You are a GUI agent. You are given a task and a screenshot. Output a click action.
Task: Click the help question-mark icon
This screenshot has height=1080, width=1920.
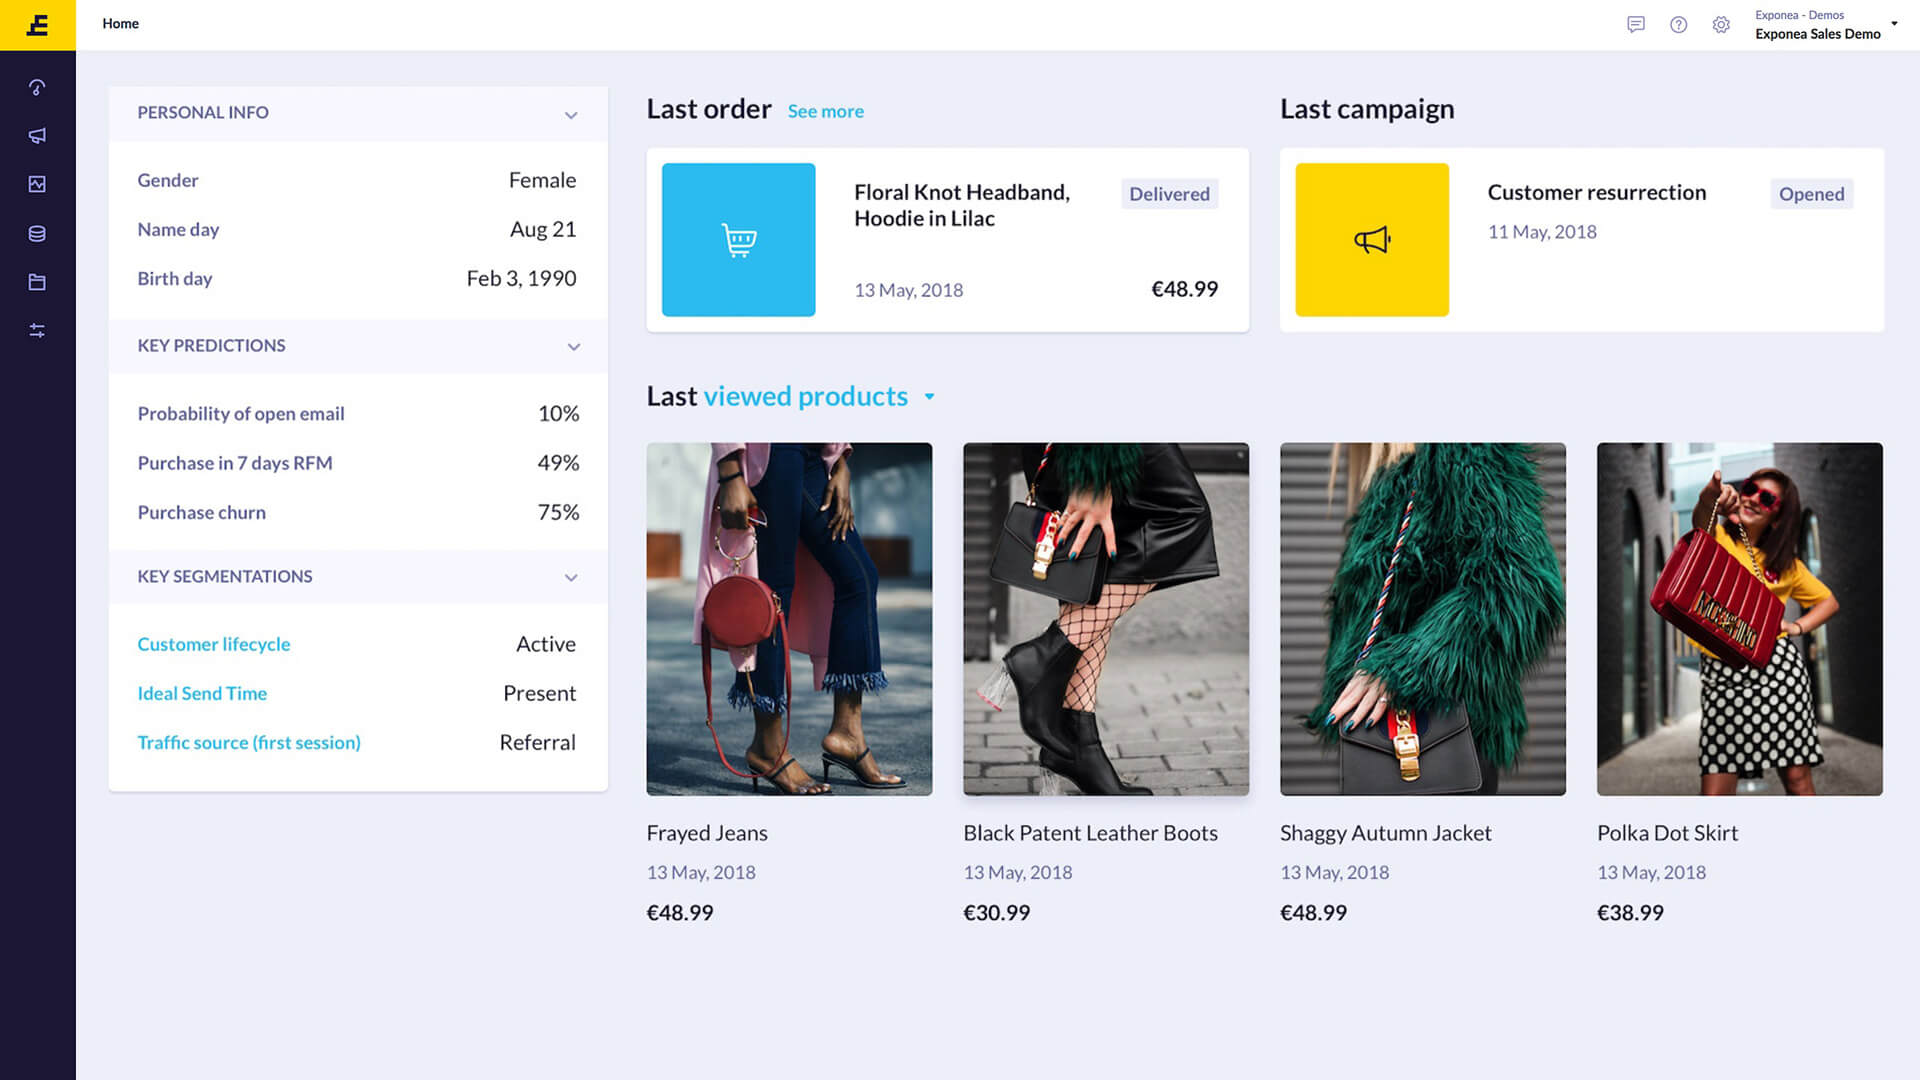coord(1678,25)
